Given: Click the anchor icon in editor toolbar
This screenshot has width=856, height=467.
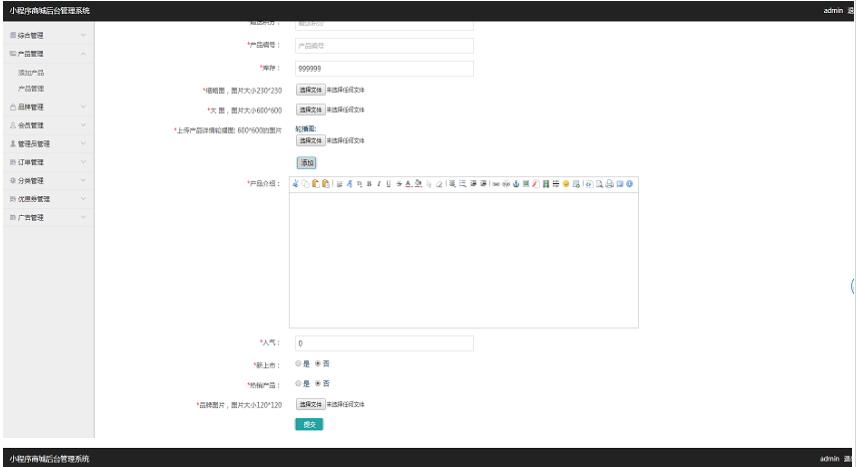Looking at the screenshot, I should pos(515,184).
